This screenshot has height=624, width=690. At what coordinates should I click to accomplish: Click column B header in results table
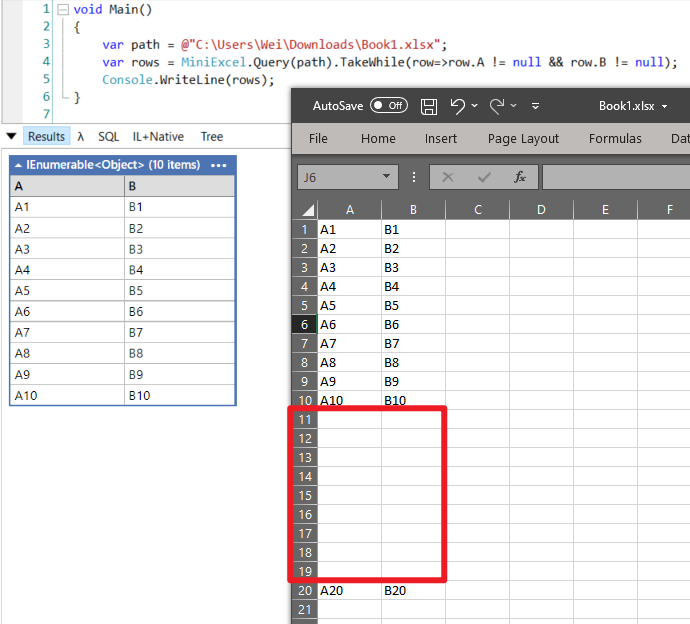[x=180, y=186]
